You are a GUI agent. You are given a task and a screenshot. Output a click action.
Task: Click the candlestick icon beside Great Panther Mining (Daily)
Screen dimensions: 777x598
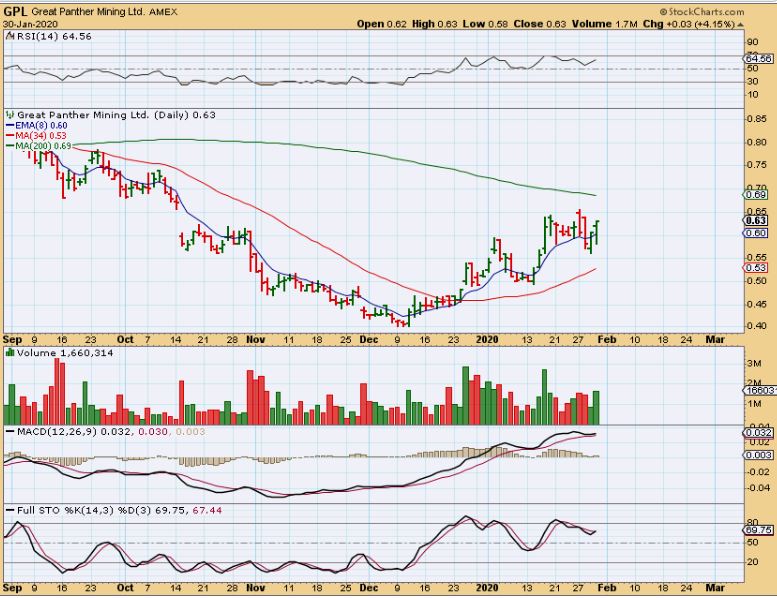coord(10,115)
